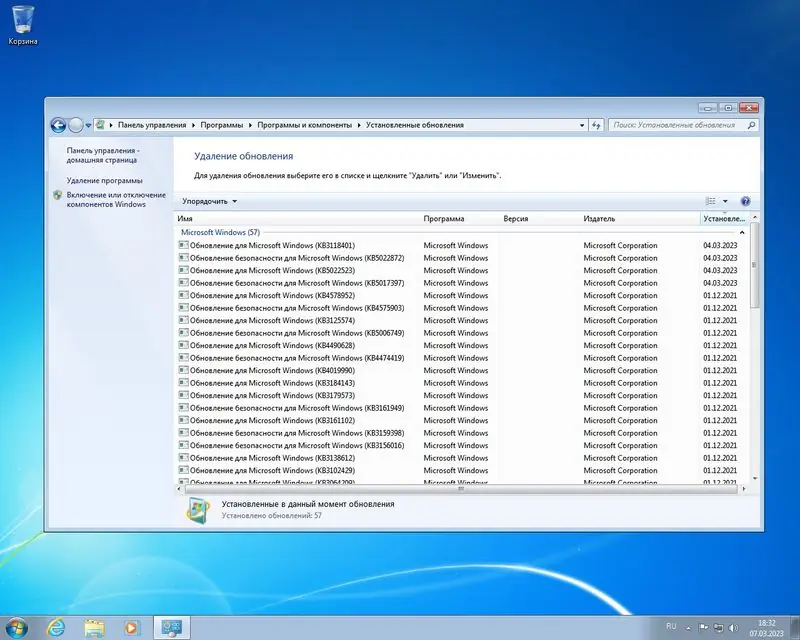The width and height of the screenshot is (800, 640).
Task: Open Windows Explorer from taskbar
Action: [x=94, y=628]
